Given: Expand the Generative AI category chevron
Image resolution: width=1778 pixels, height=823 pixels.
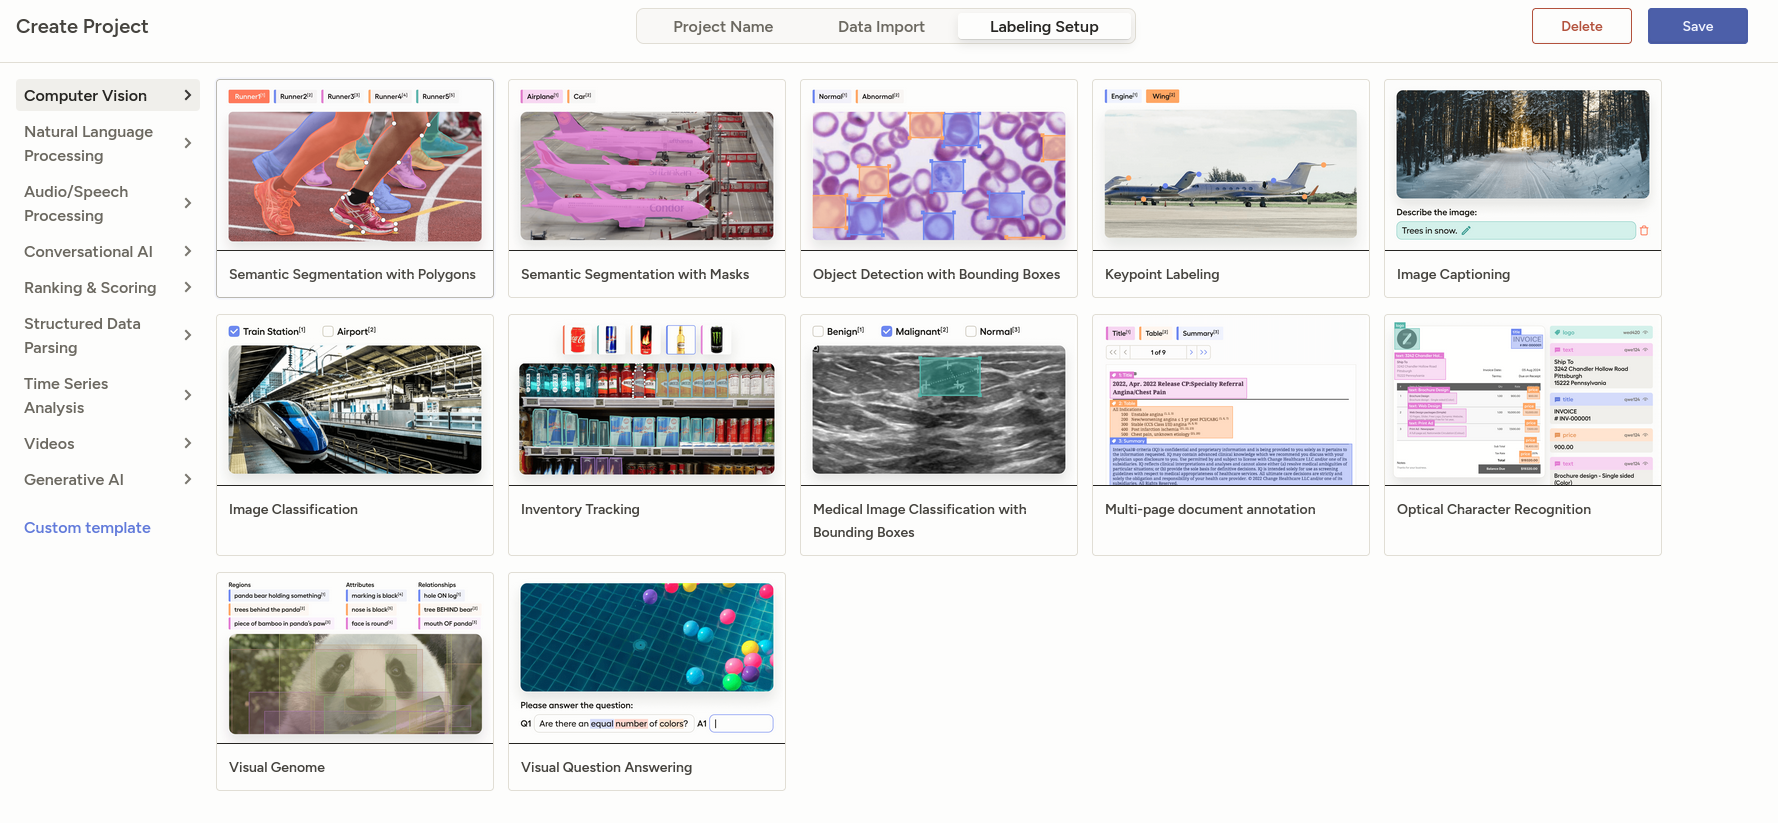Looking at the screenshot, I should click(187, 480).
